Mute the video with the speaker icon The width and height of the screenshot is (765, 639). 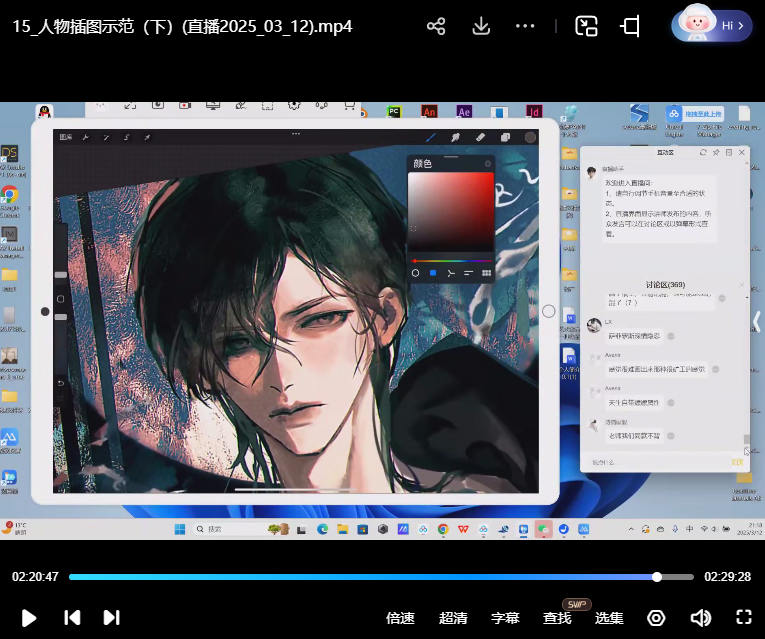pos(701,618)
